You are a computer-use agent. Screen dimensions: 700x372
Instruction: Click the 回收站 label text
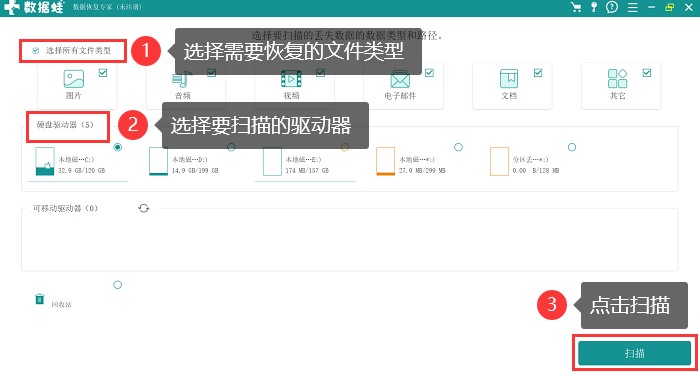pos(62,305)
